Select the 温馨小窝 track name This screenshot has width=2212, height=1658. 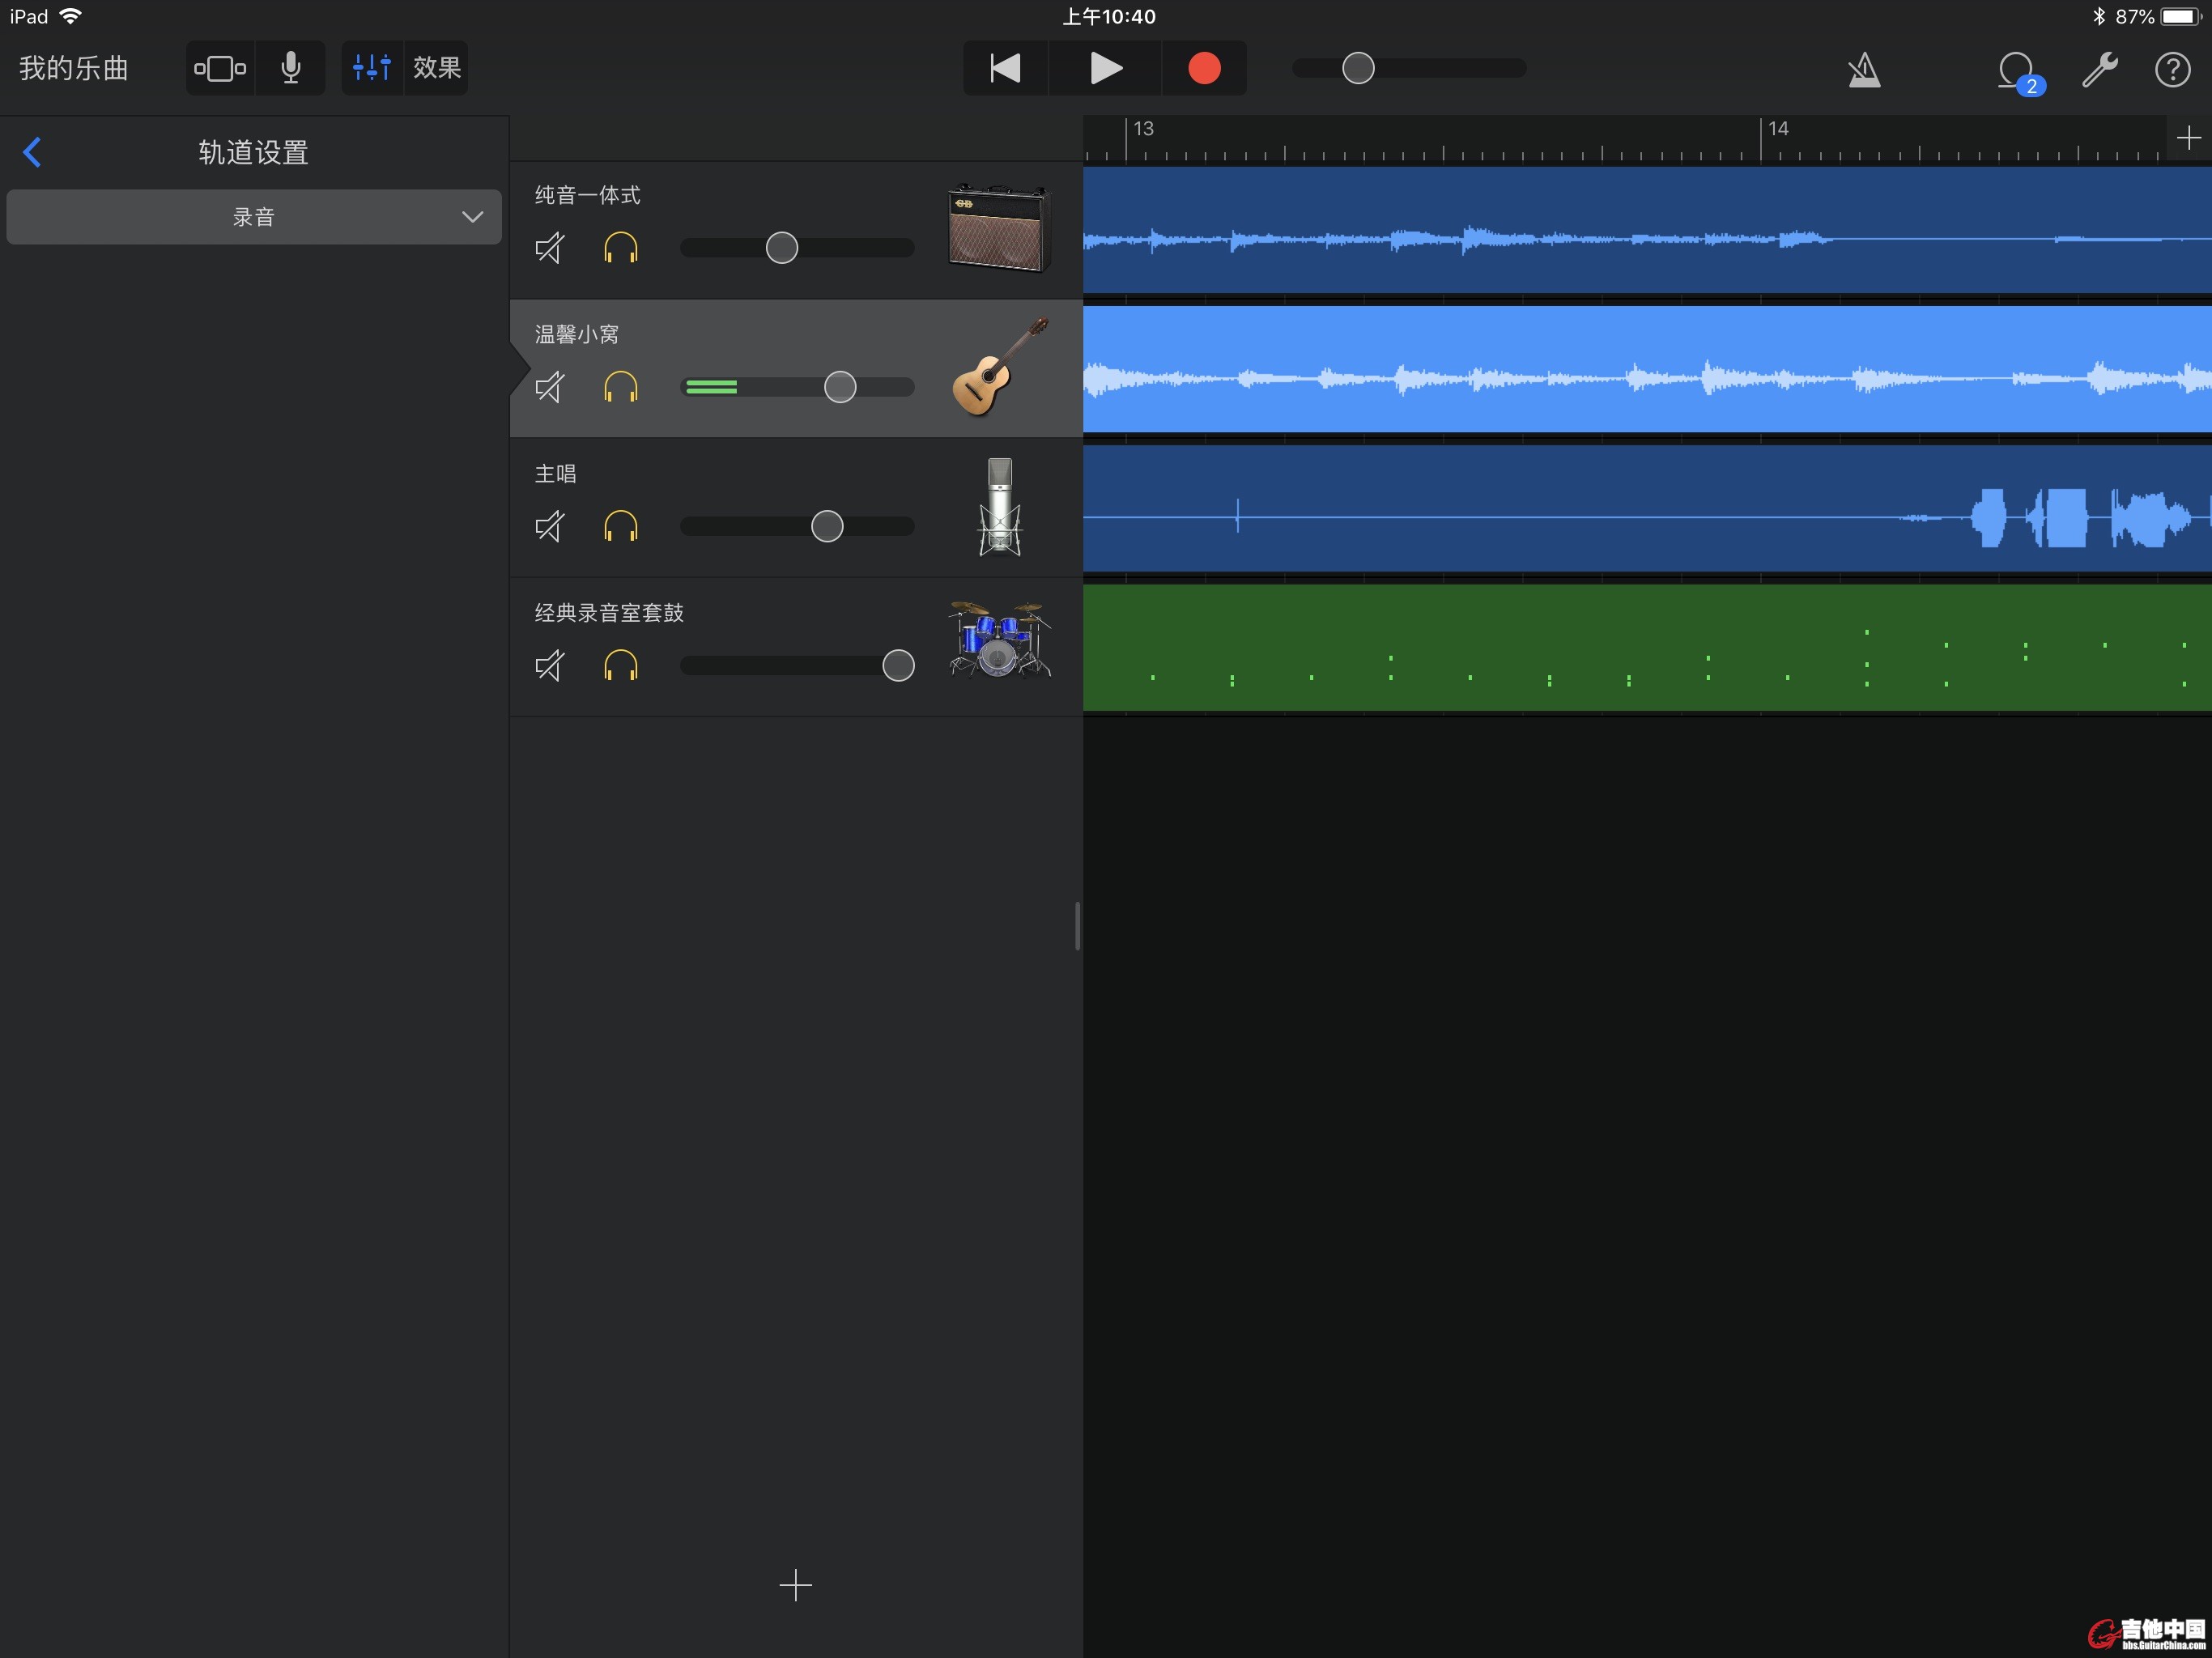point(577,334)
